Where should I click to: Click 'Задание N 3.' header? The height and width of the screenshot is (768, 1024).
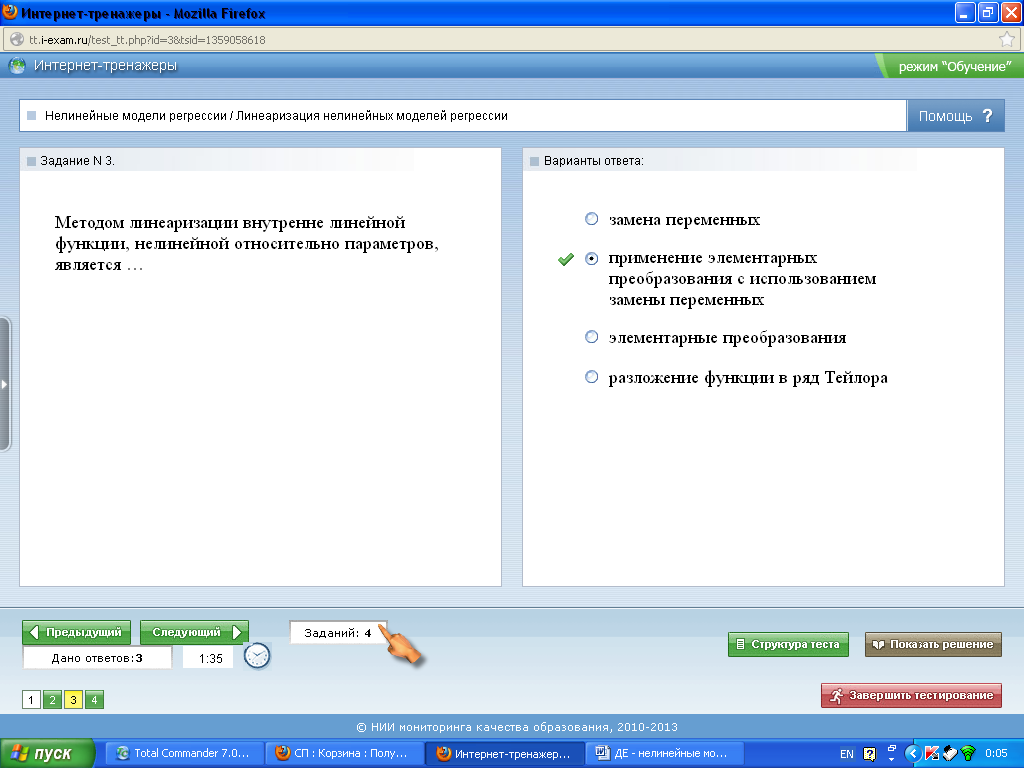click(x=77, y=161)
